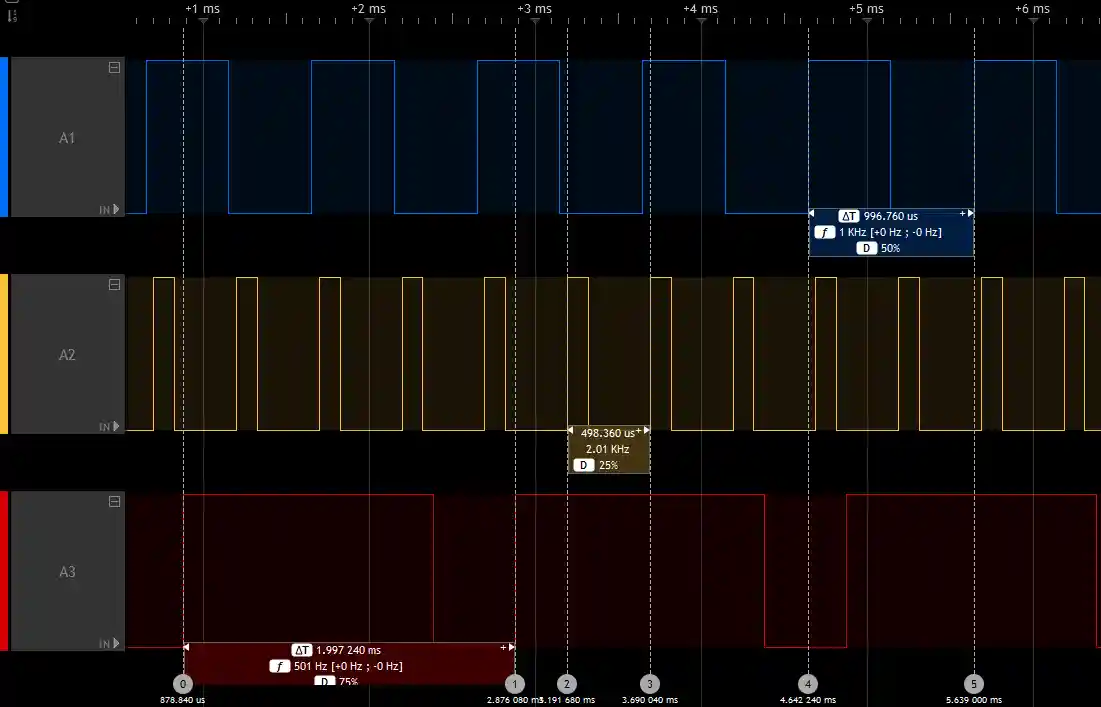This screenshot has width=1101, height=707.
Task: Select the blue color bar of channel A1
Action: (x=4, y=137)
